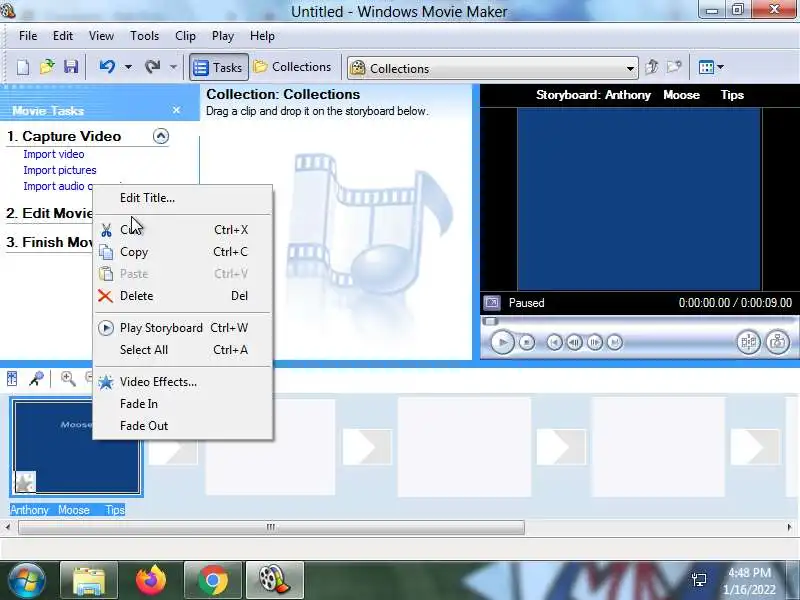Go up one level in collections
This screenshot has width=800, height=600.
coord(651,67)
